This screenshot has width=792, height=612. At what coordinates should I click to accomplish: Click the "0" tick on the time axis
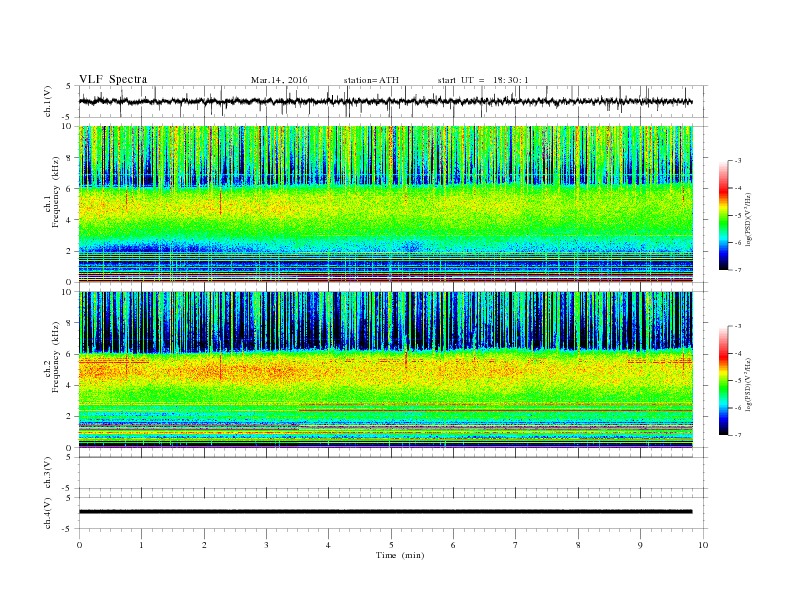click(79, 545)
